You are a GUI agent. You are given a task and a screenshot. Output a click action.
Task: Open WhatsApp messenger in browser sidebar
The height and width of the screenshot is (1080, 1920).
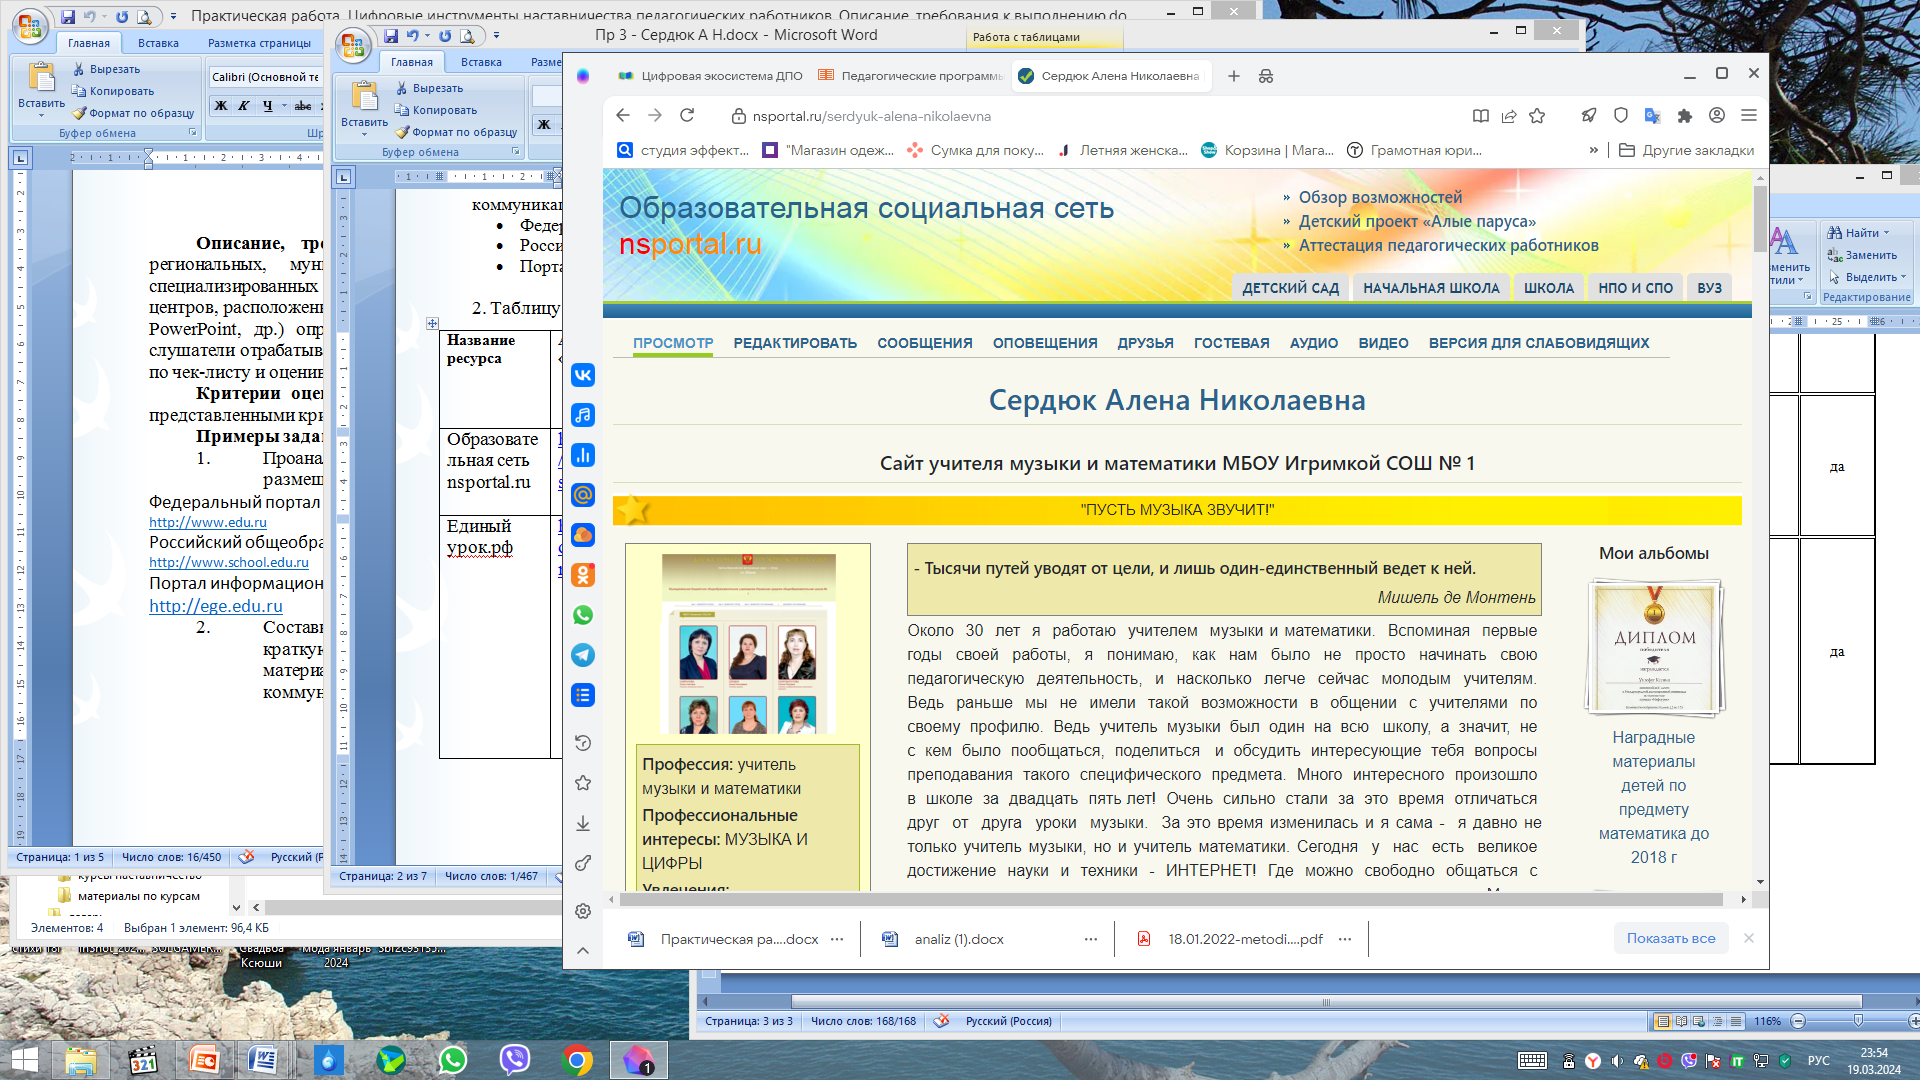tap(583, 615)
